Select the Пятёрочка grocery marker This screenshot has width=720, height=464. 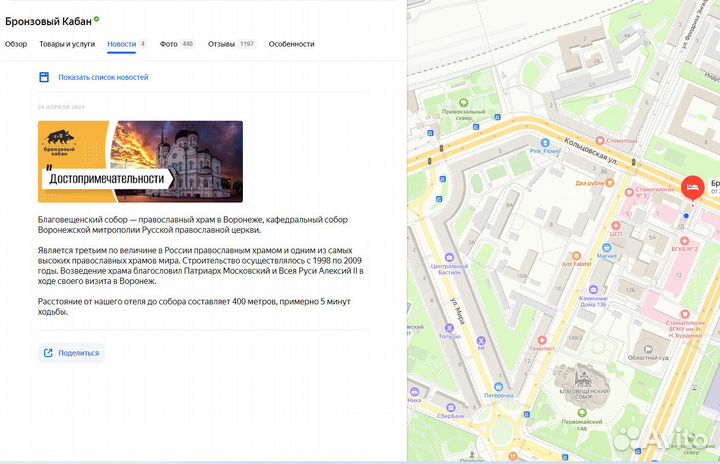click(x=499, y=387)
